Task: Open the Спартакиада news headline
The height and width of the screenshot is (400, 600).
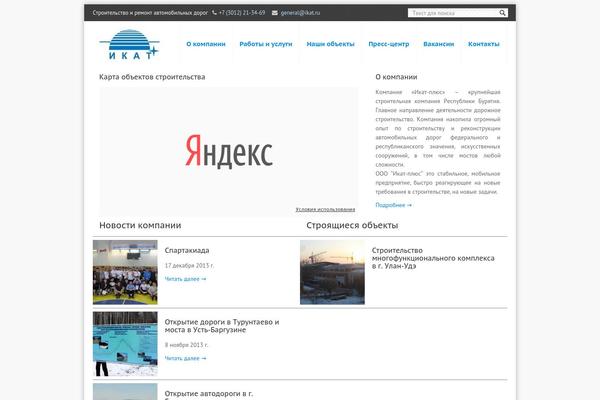Action: [x=187, y=250]
